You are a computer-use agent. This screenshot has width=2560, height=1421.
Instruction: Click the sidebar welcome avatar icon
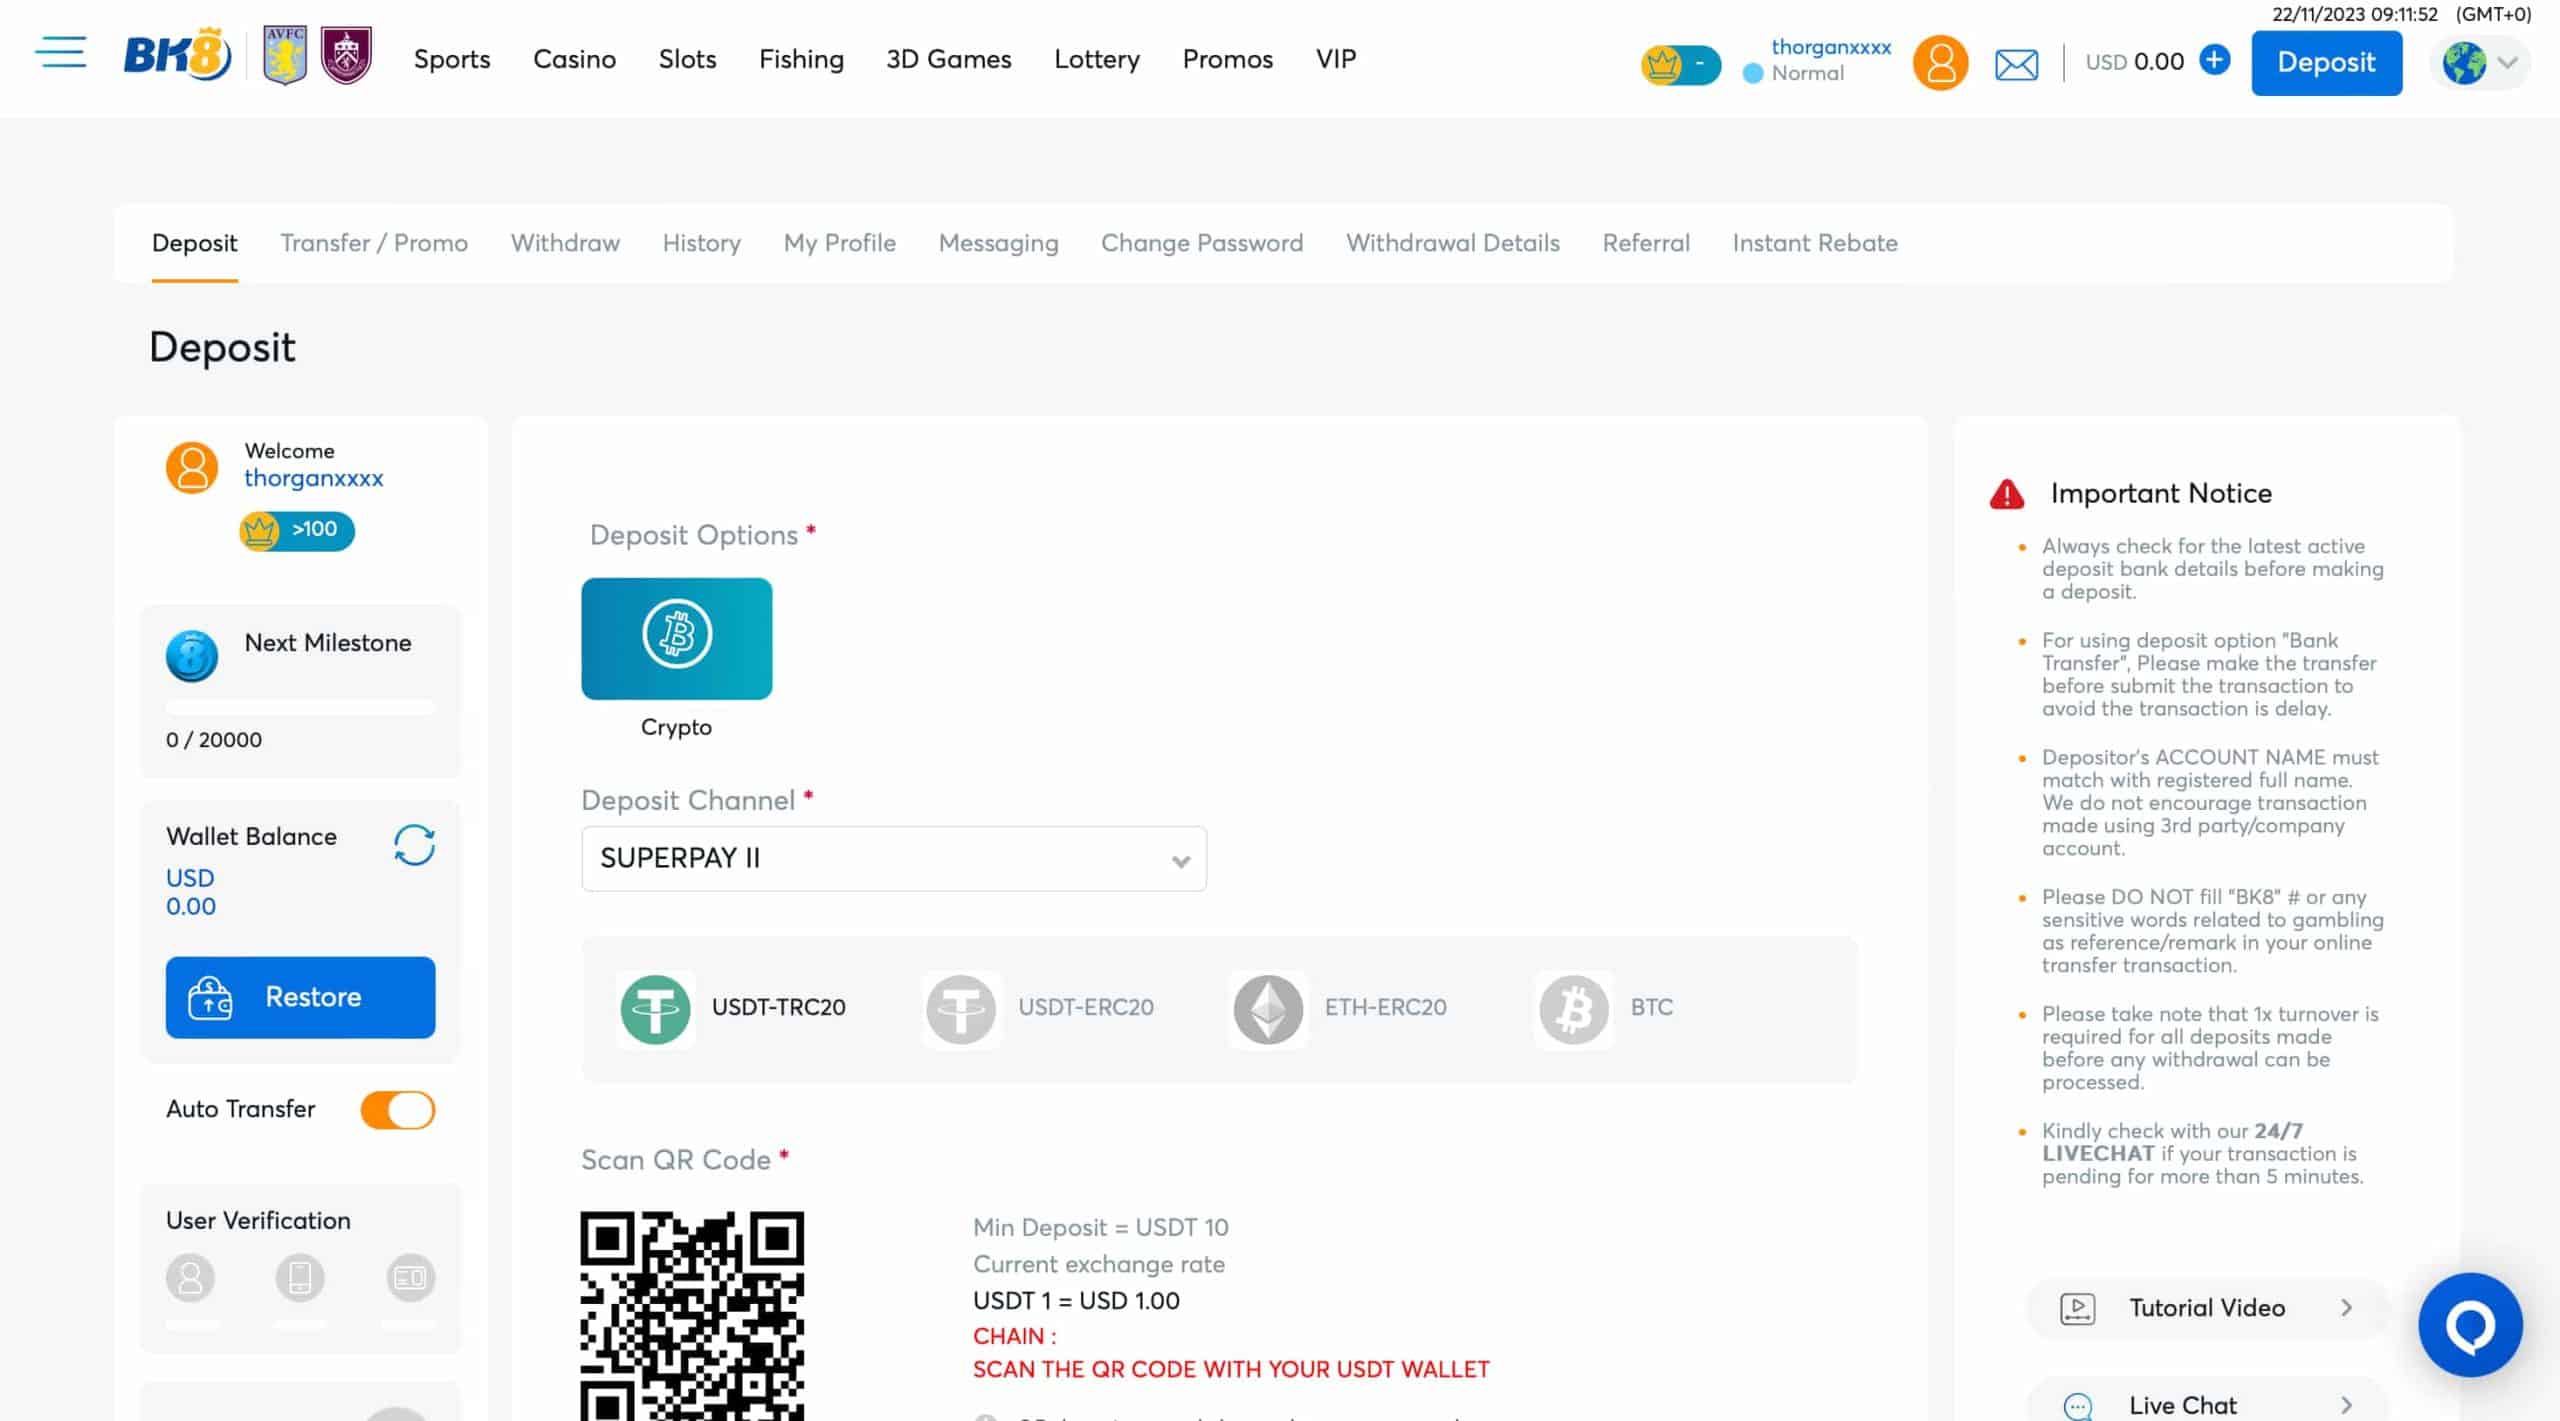coord(192,467)
